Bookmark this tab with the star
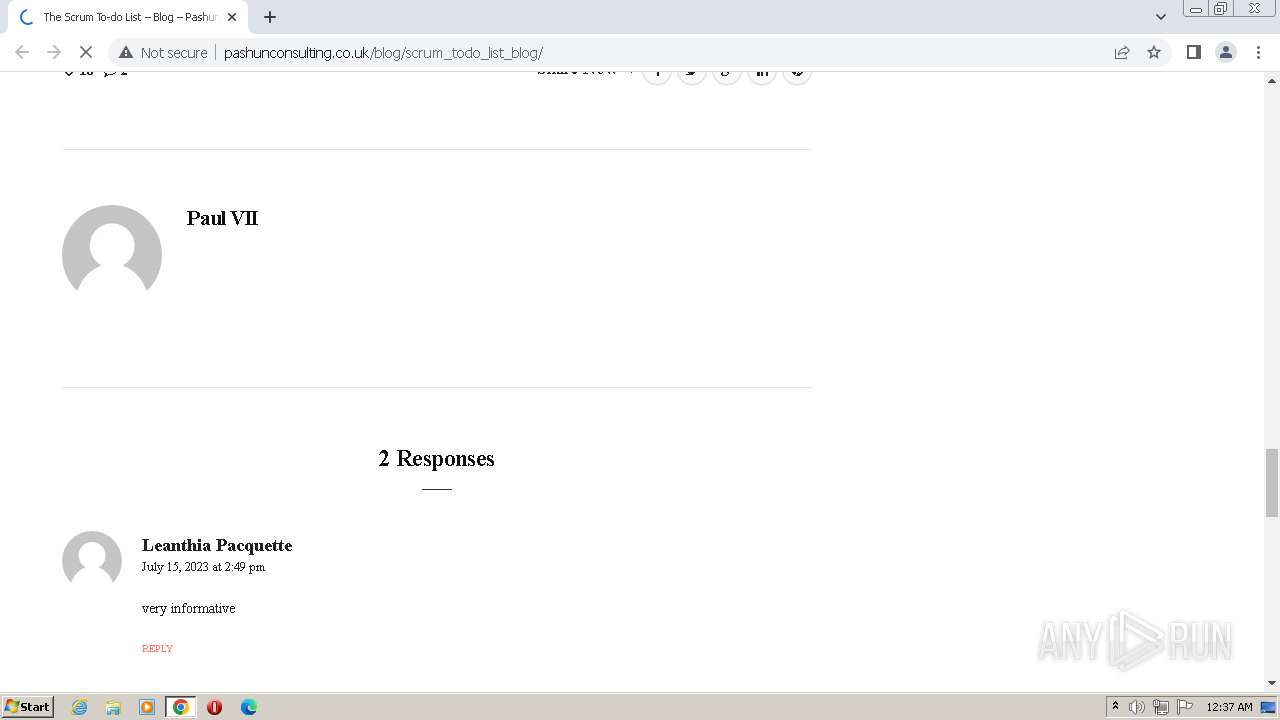 pyautogui.click(x=1154, y=52)
